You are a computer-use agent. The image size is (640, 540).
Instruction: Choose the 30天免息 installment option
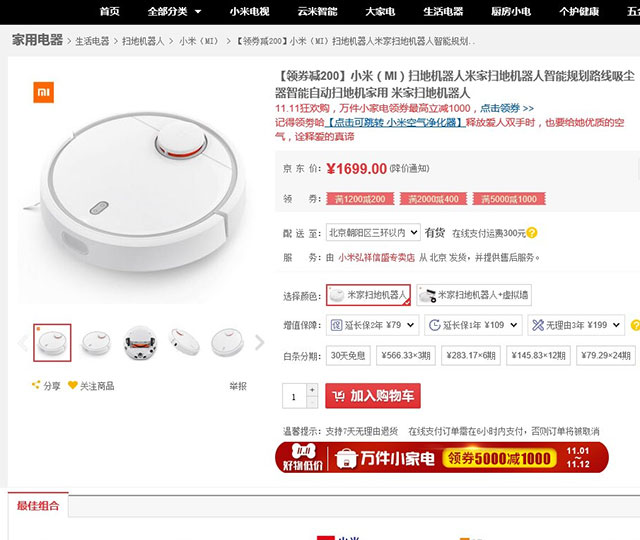coord(348,356)
